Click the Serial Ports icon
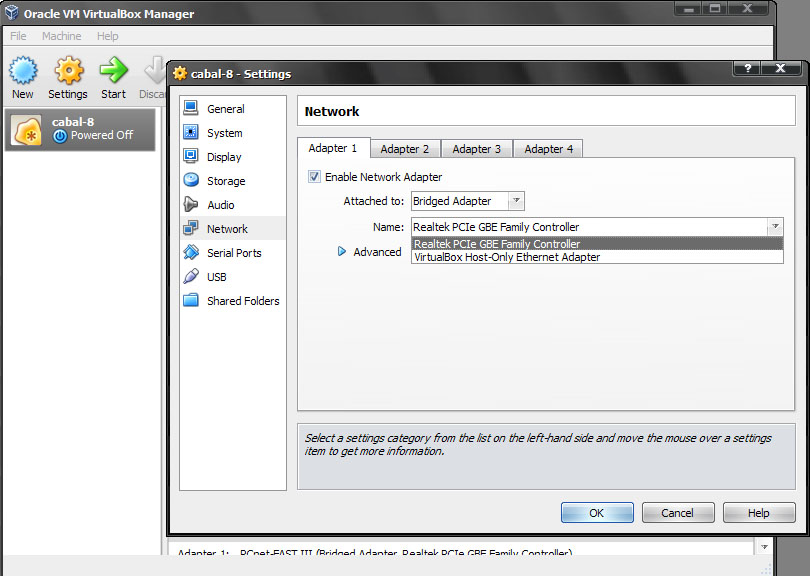The height and width of the screenshot is (576, 810). [x=191, y=252]
